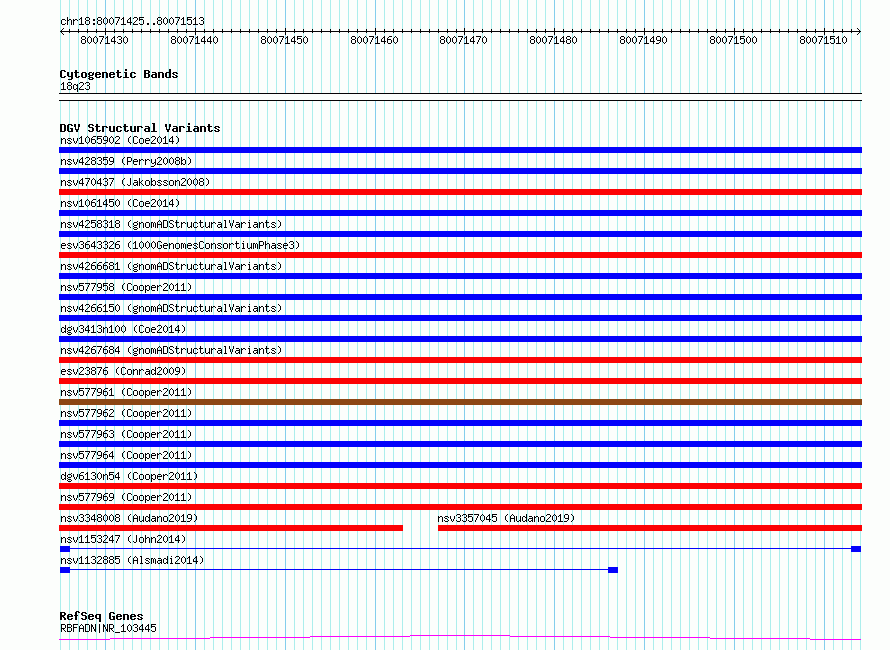Select the nsv577962 (Cooper2011) label
The height and width of the screenshot is (650, 890).
coord(126,413)
